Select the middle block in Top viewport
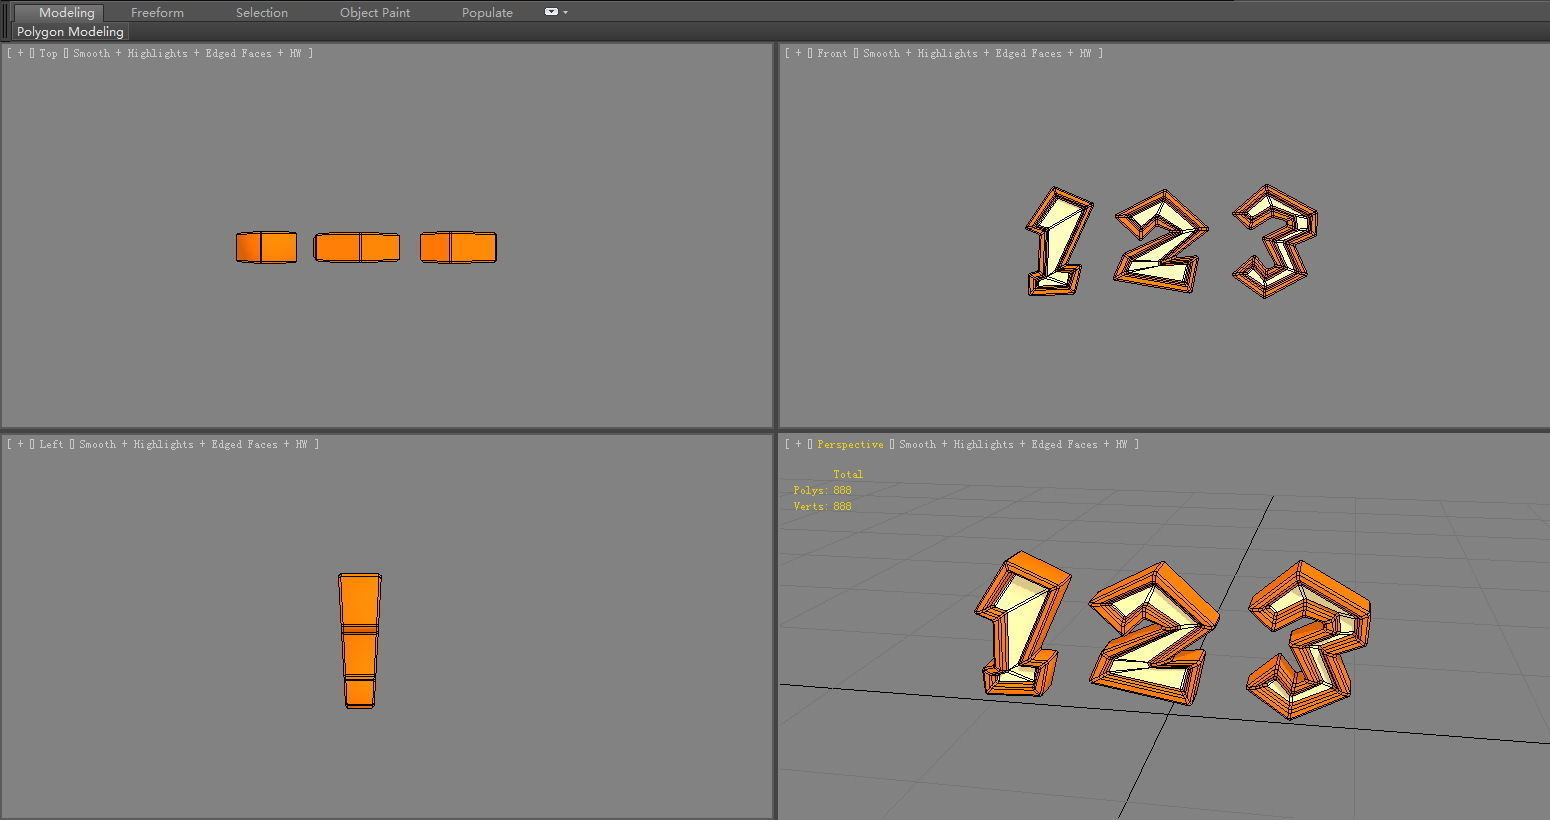Screen dimensions: 1550x820 coord(357,247)
